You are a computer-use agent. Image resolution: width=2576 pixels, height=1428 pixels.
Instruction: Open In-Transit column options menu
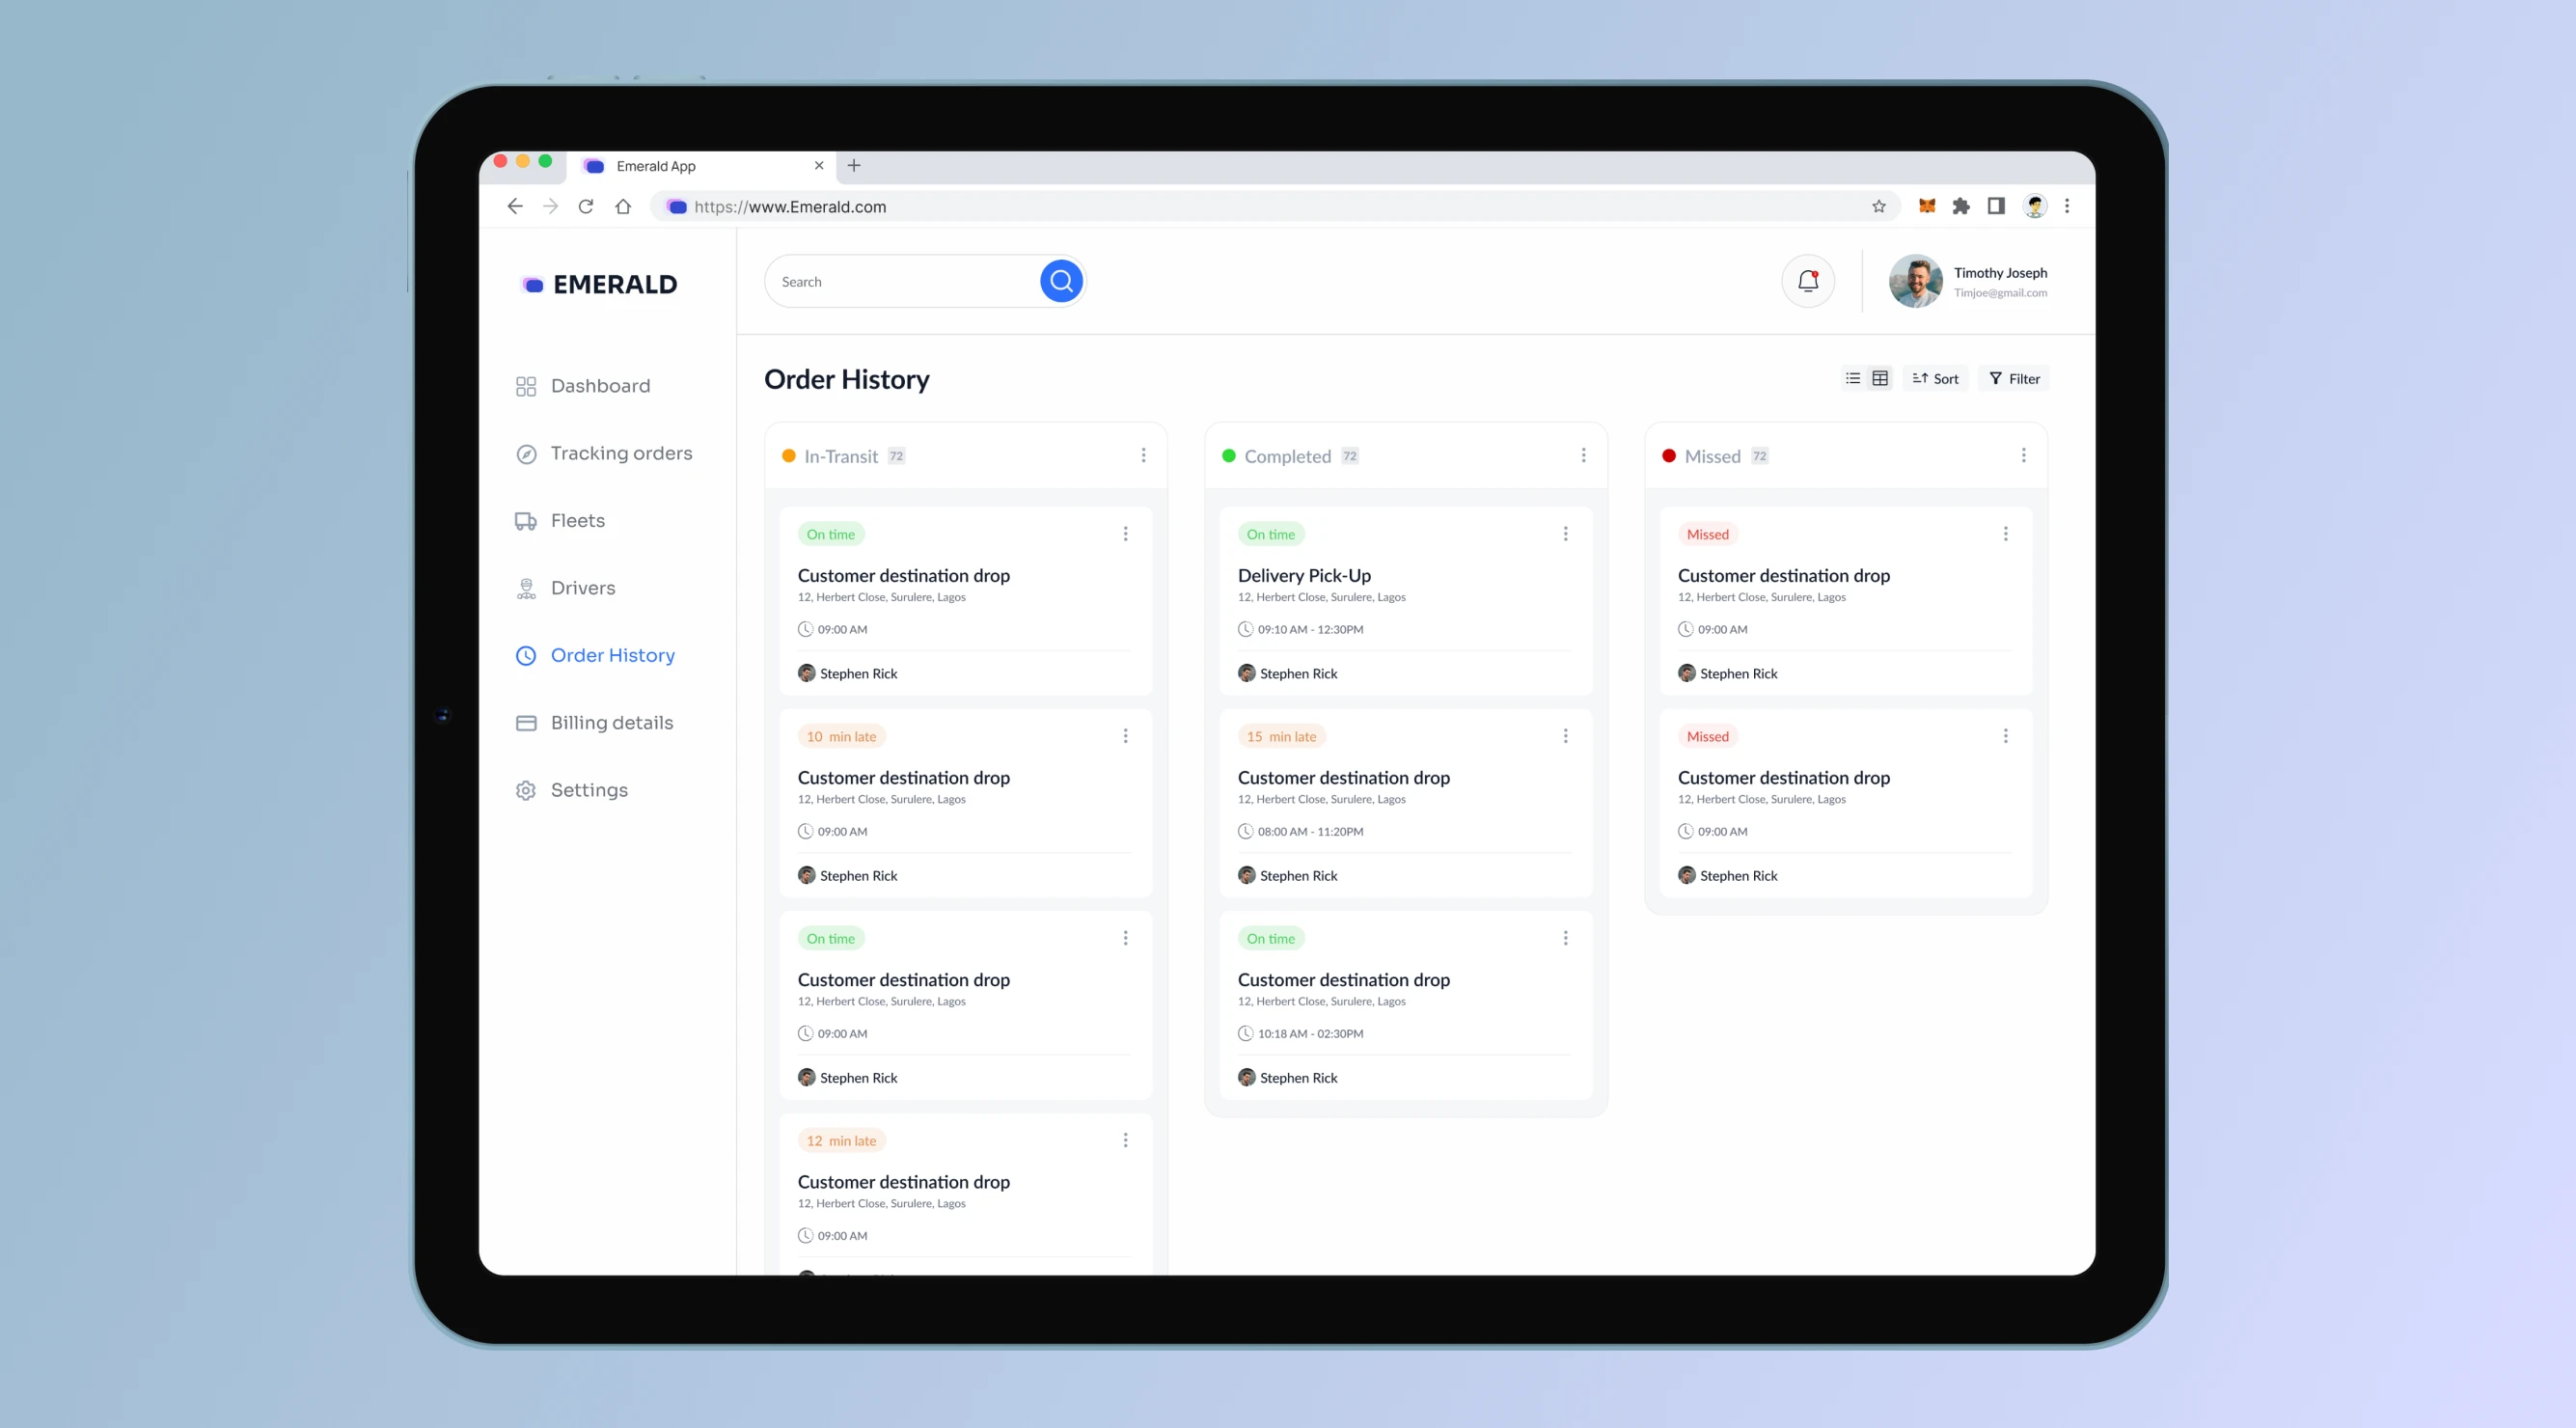(1143, 455)
